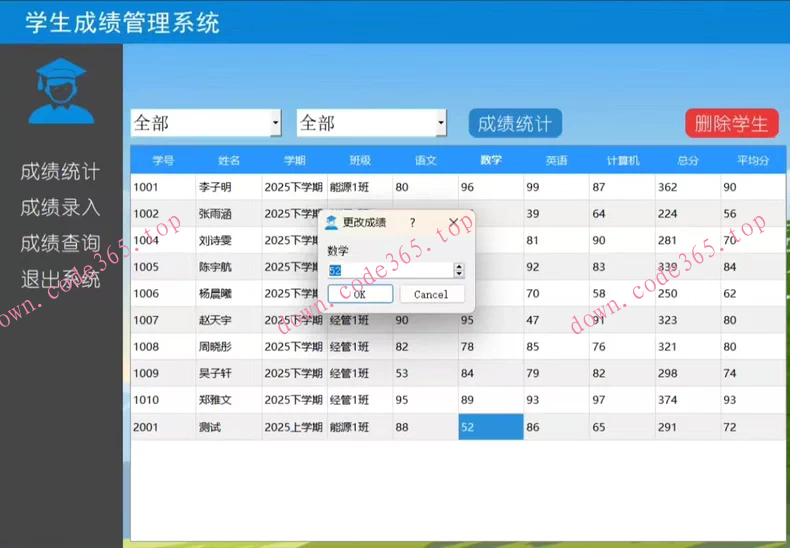Click the name cell 李子明

pyautogui.click(x=229, y=187)
